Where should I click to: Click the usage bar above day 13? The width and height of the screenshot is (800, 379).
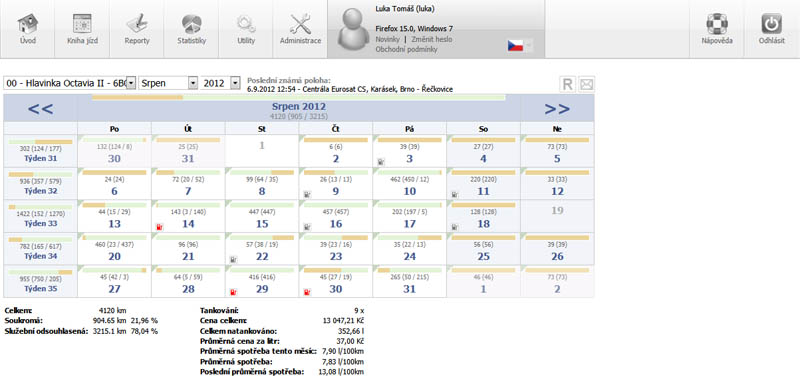click(x=114, y=205)
